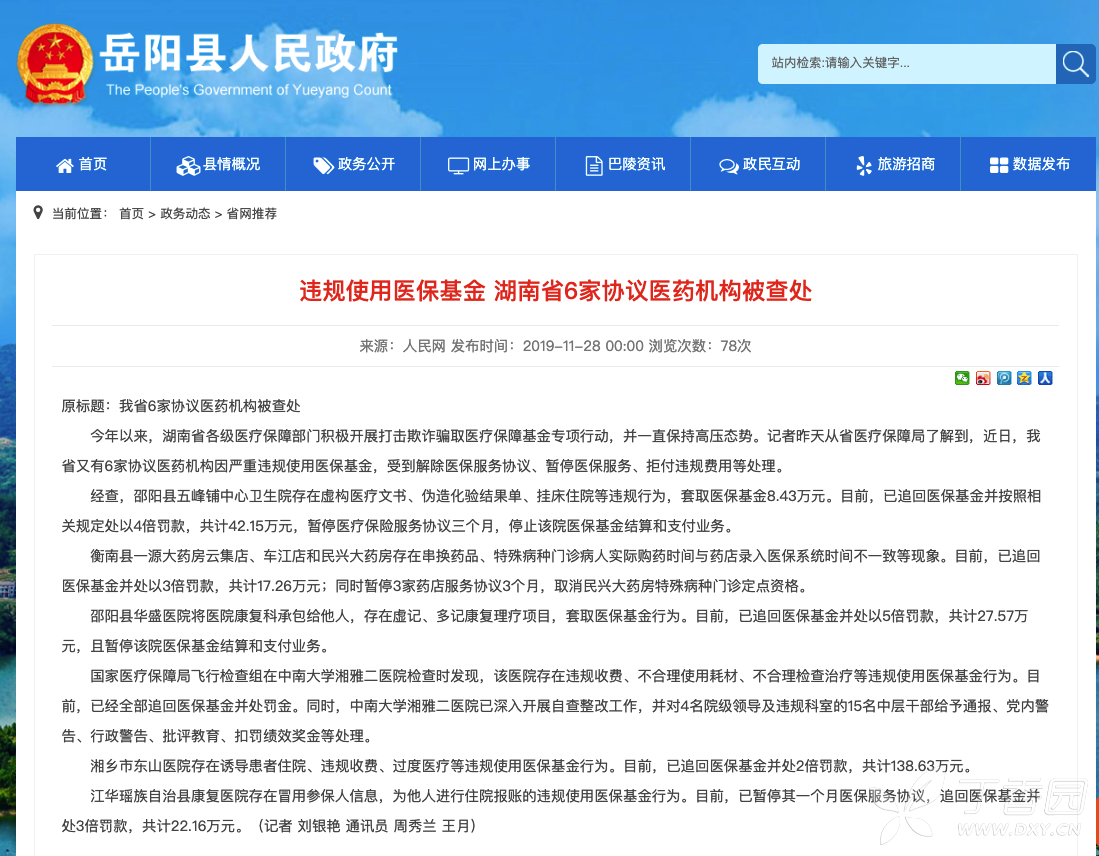Share article via the green WeChat icon
Screen dimensions: 1099x856
tap(962, 379)
